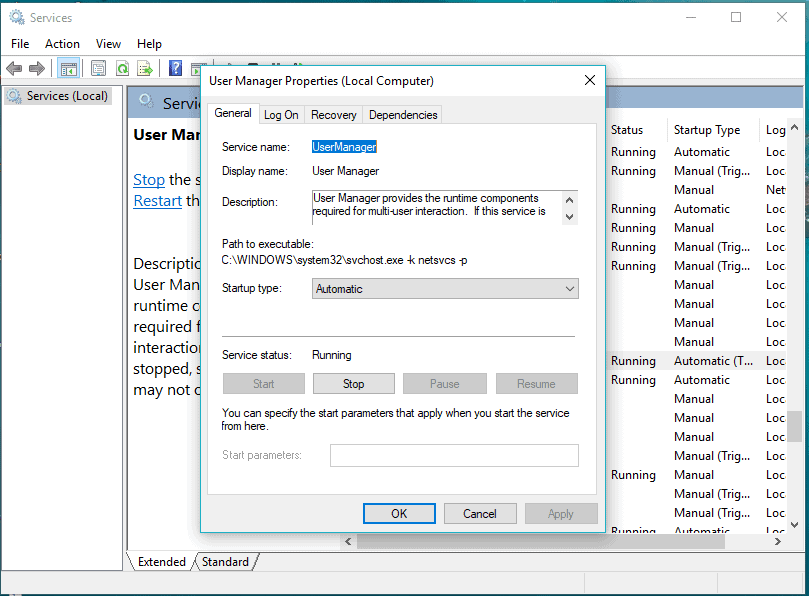This screenshot has width=809, height=596.
Task: Click the Log column header
Action: tap(775, 130)
